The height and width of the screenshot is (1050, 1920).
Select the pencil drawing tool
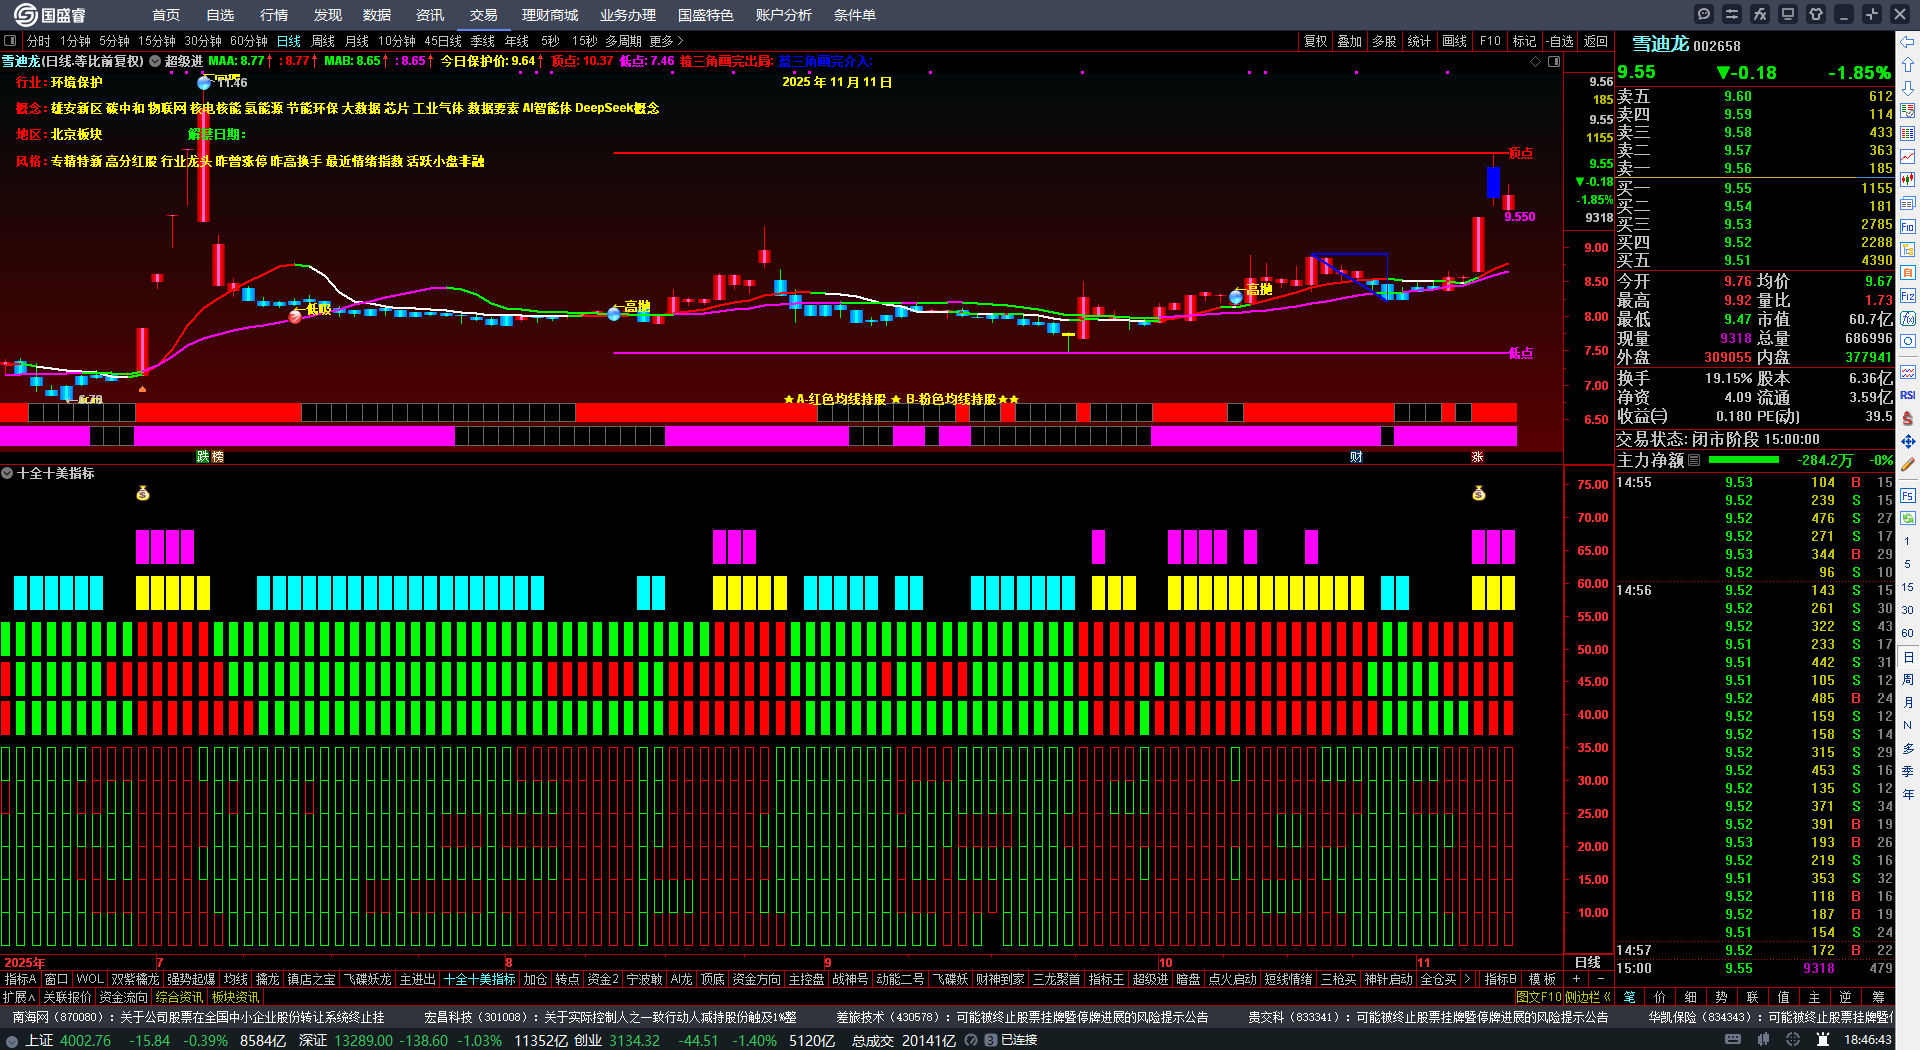coord(1908,464)
